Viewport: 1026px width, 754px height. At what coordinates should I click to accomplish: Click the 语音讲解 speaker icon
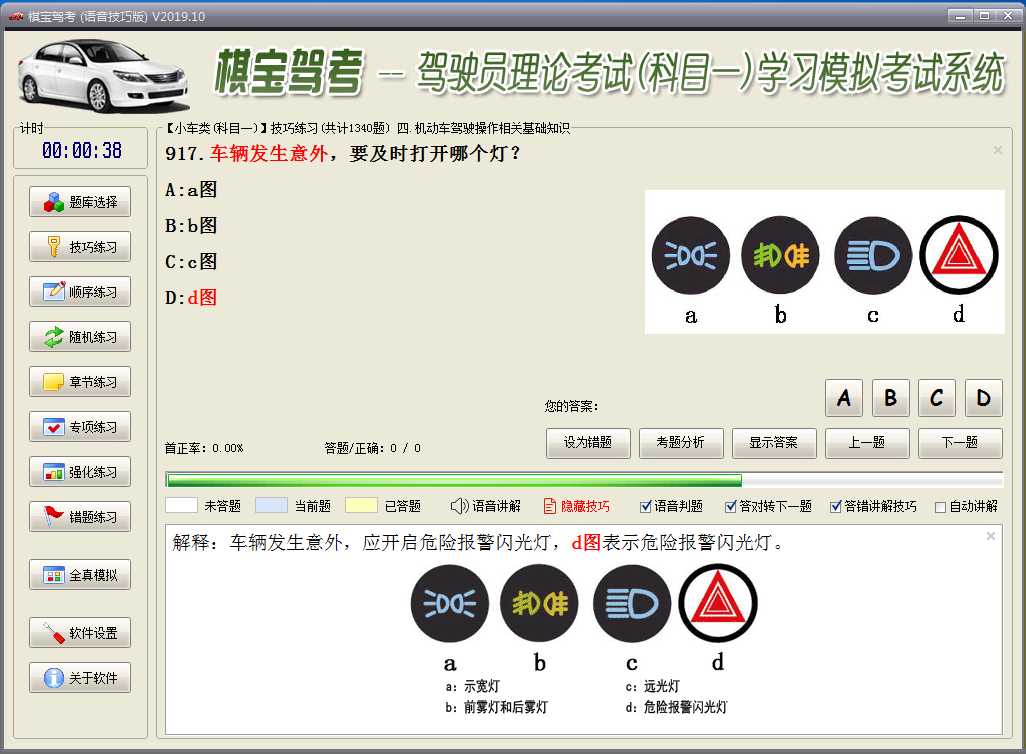click(459, 506)
